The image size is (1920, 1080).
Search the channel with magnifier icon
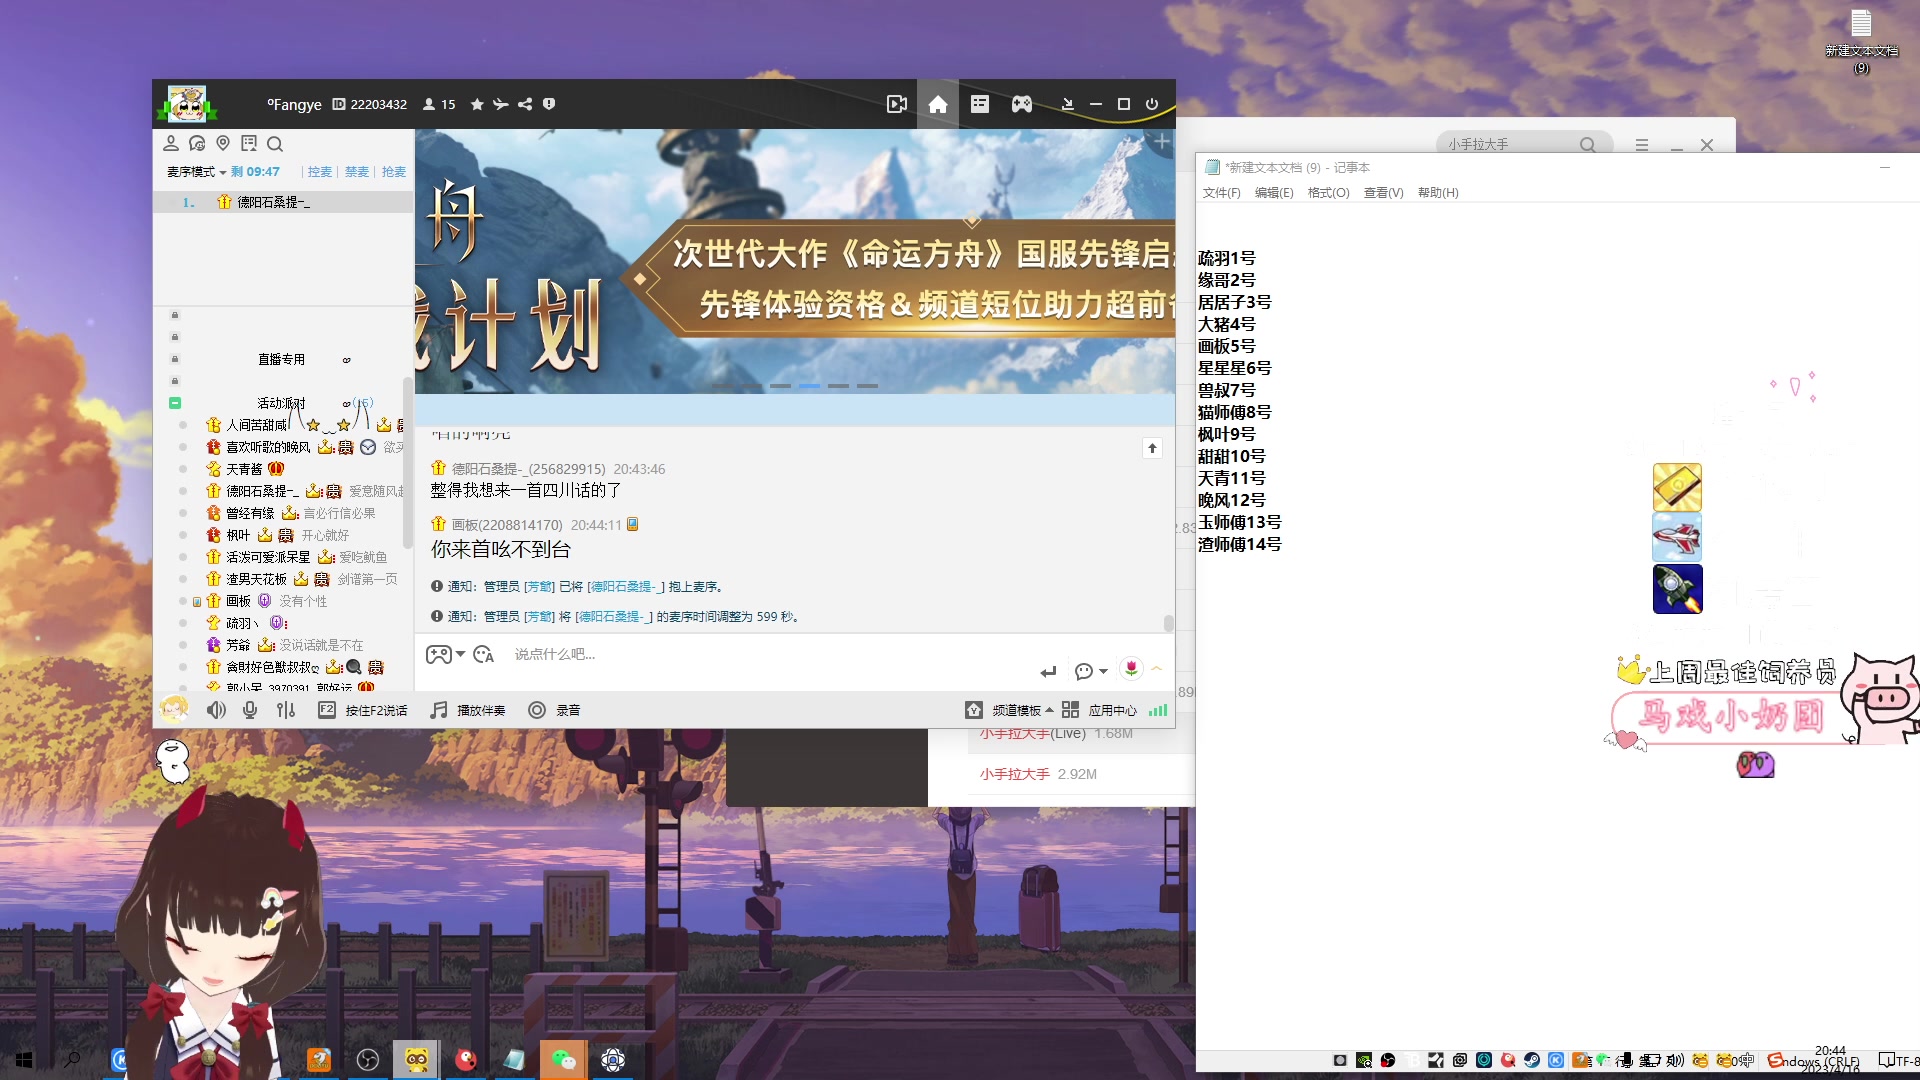tap(275, 143)
